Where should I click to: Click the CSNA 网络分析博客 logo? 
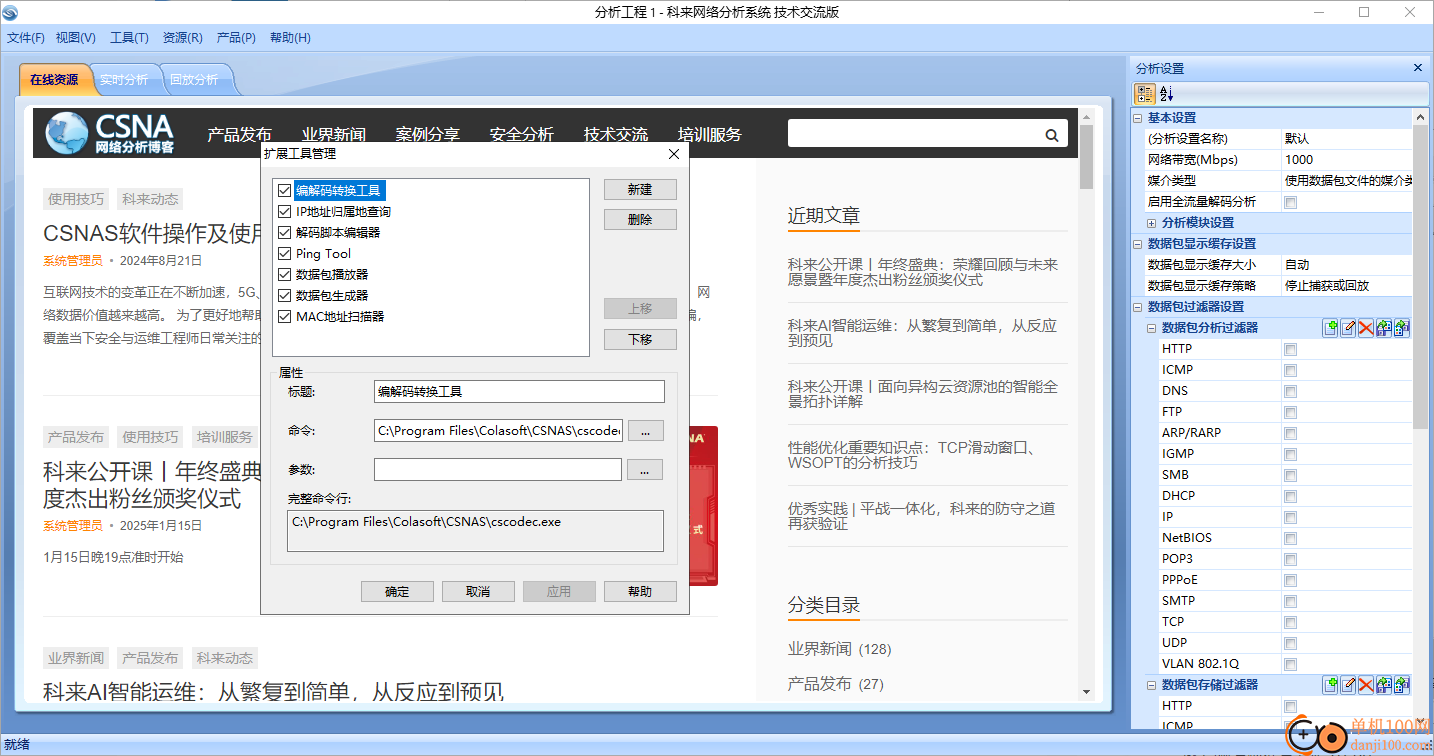(111, 133)
